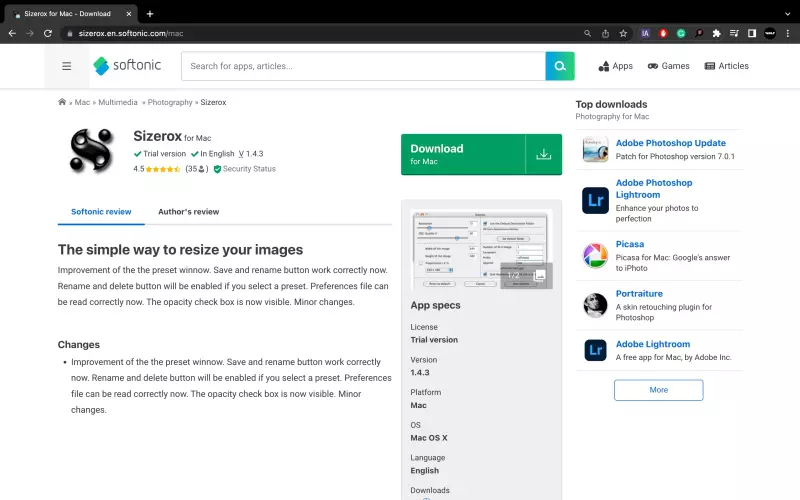
Task: Open Adobe Photoshop Lightroom link
Action: [x=654, y=189]
